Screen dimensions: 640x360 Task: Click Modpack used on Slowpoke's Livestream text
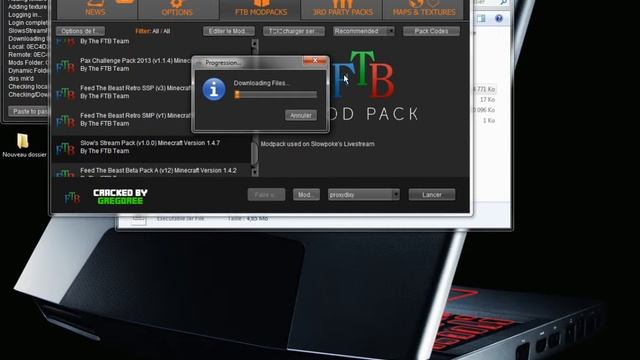coord(318,144)
